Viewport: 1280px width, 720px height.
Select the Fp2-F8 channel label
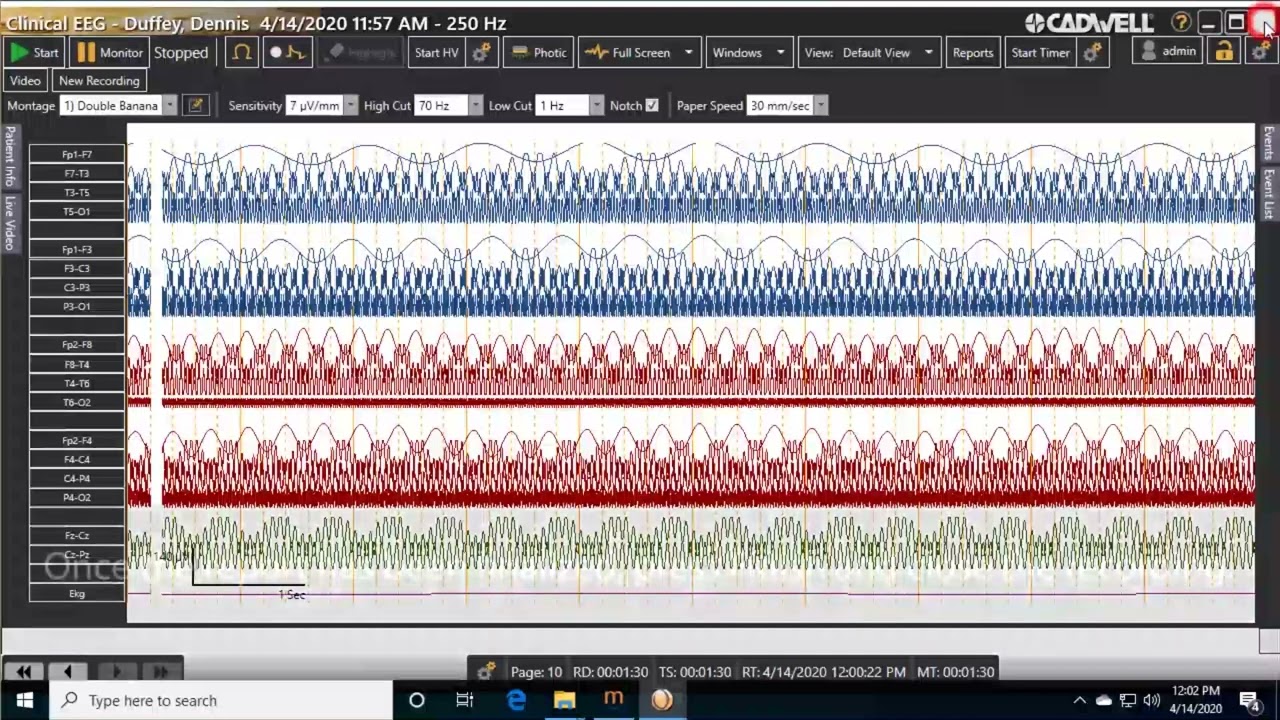(77, 345)
